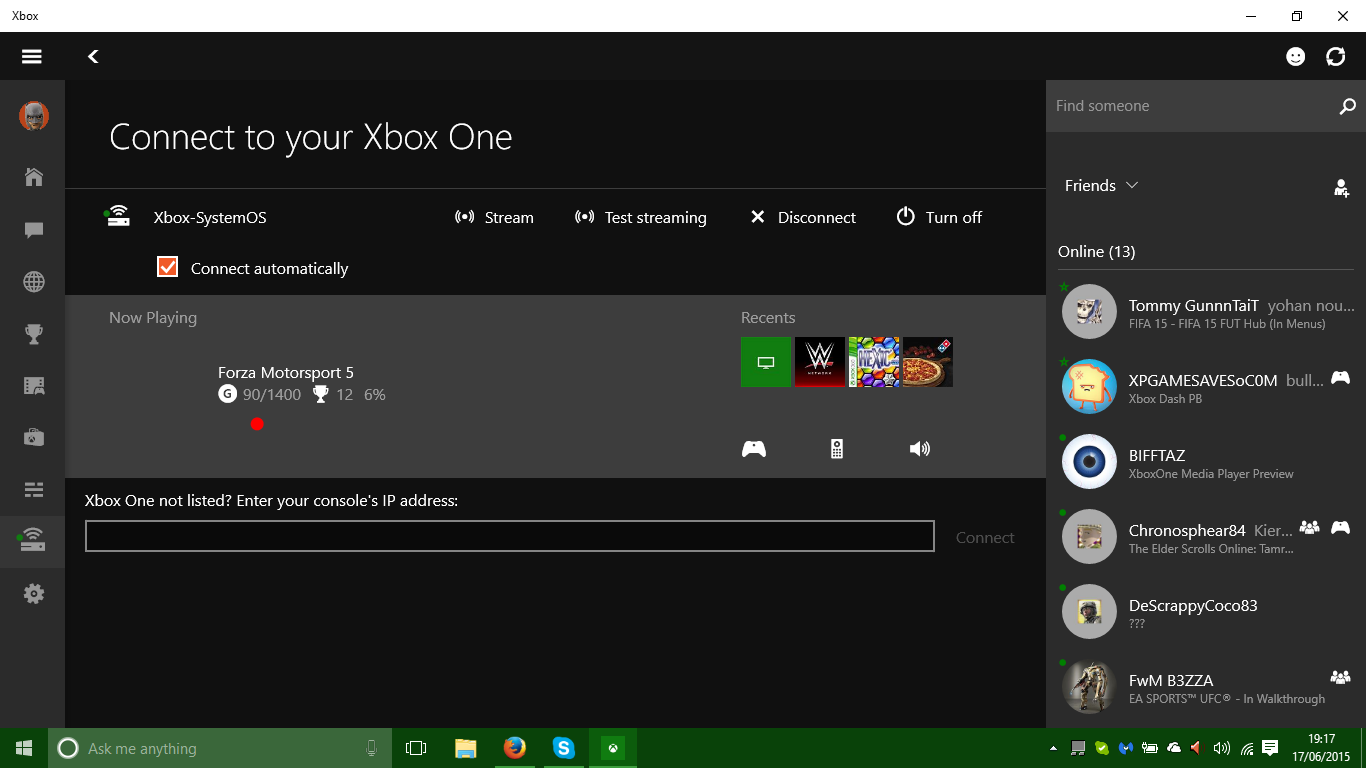
Task: Click Test streaming
Action: point(641,217)
